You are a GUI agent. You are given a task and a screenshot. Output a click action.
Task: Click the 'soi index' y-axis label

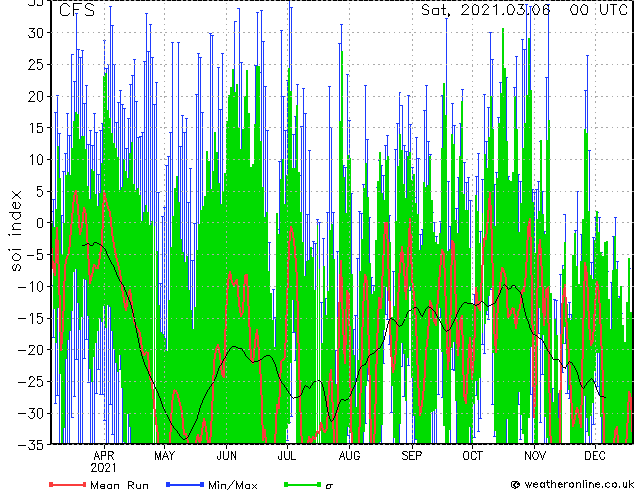(16, 231)
